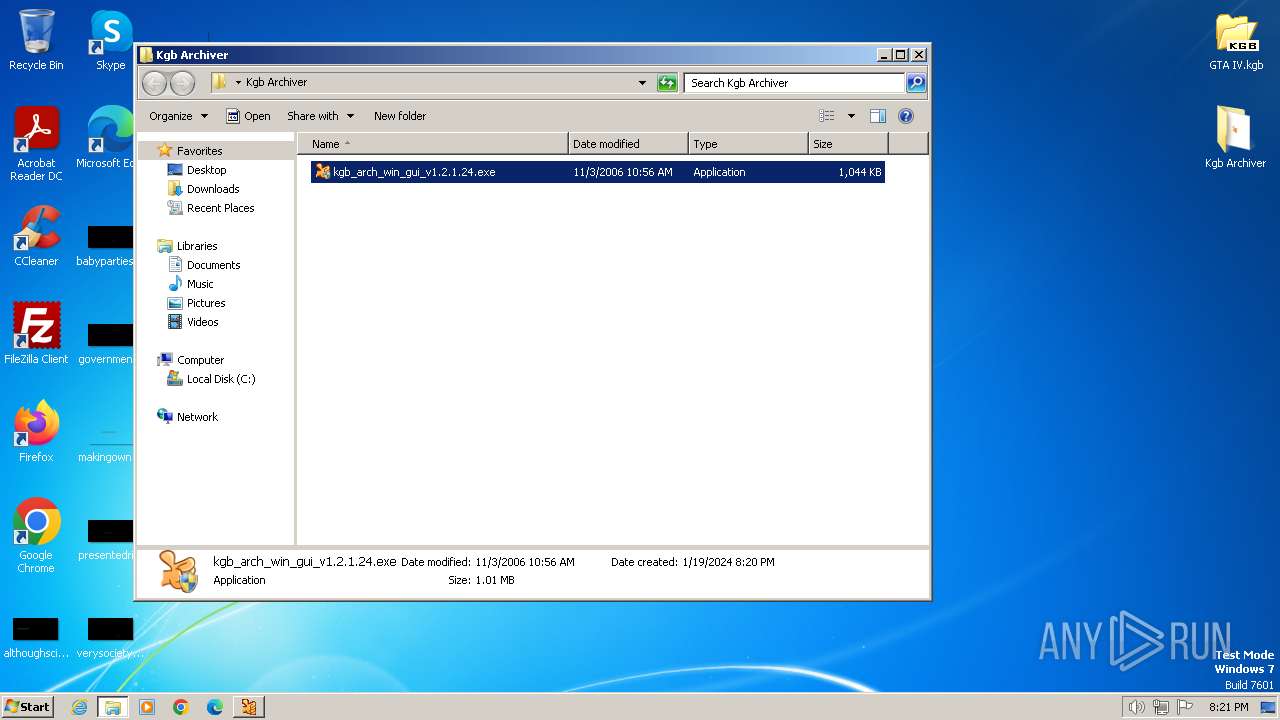1280x720 pixels.
Task: Open the Share with dropdown
Action: coord(320,116)
